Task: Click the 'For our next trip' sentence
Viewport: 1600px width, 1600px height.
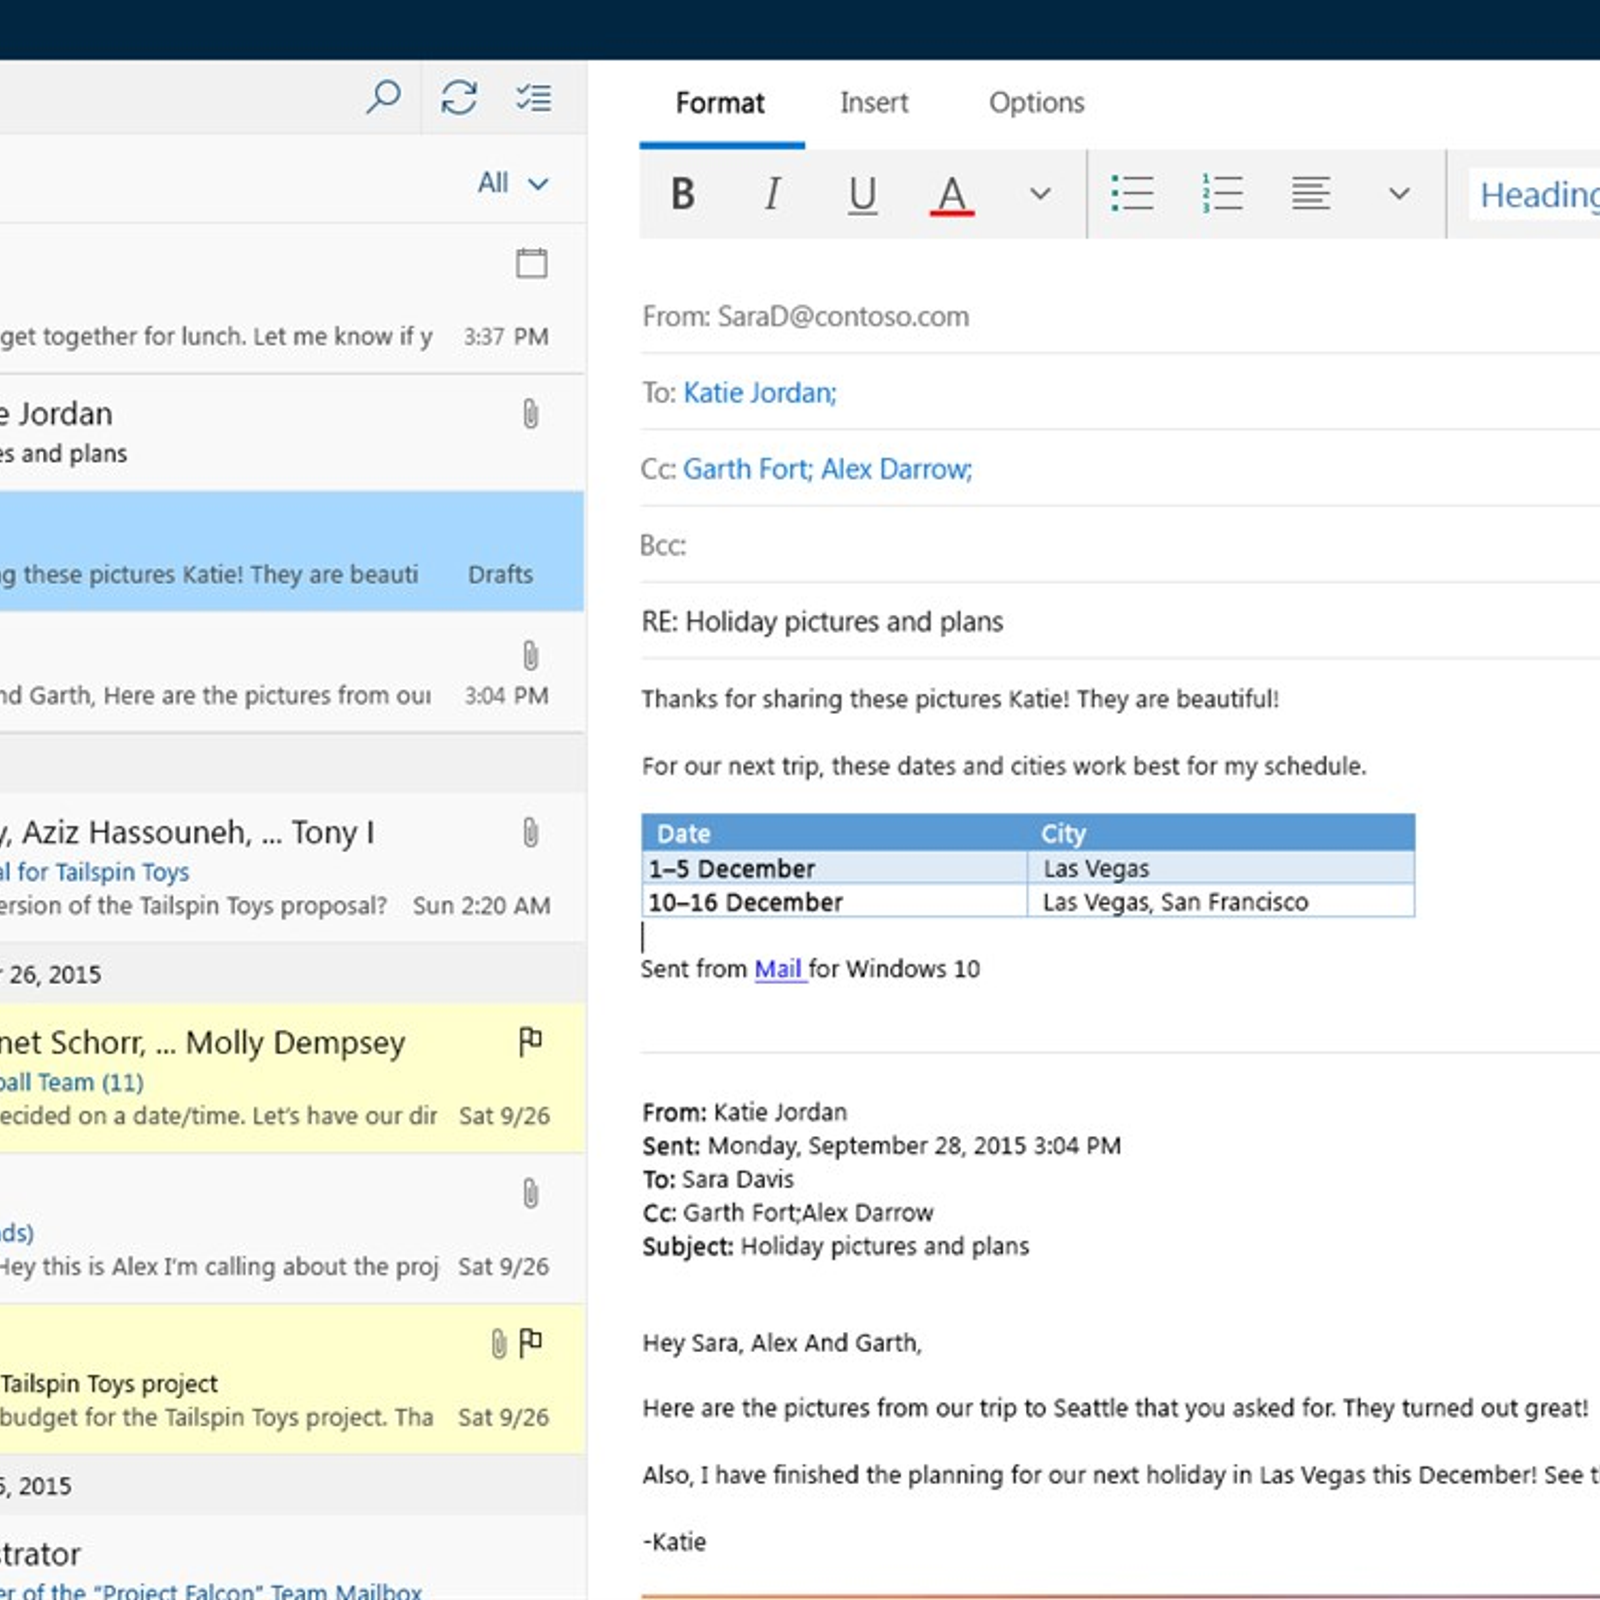Action: 1003,766
